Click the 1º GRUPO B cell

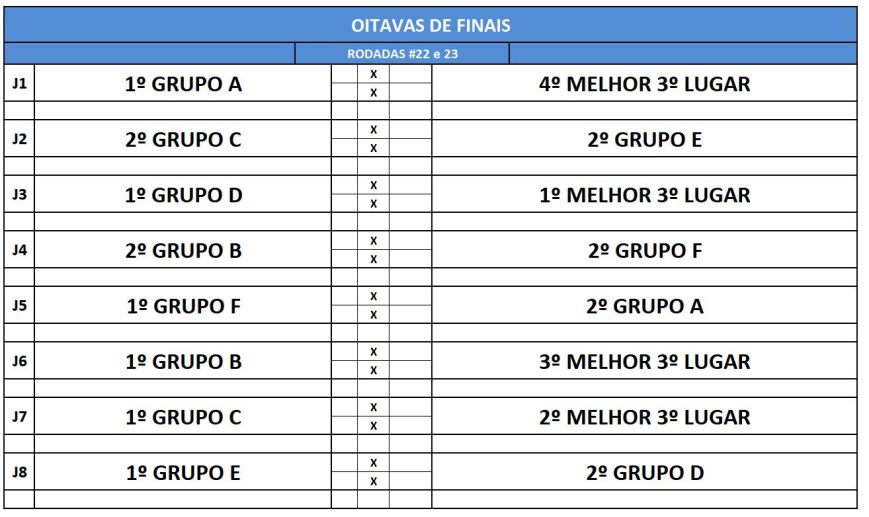pyautogui.click(x=183, y=361)
